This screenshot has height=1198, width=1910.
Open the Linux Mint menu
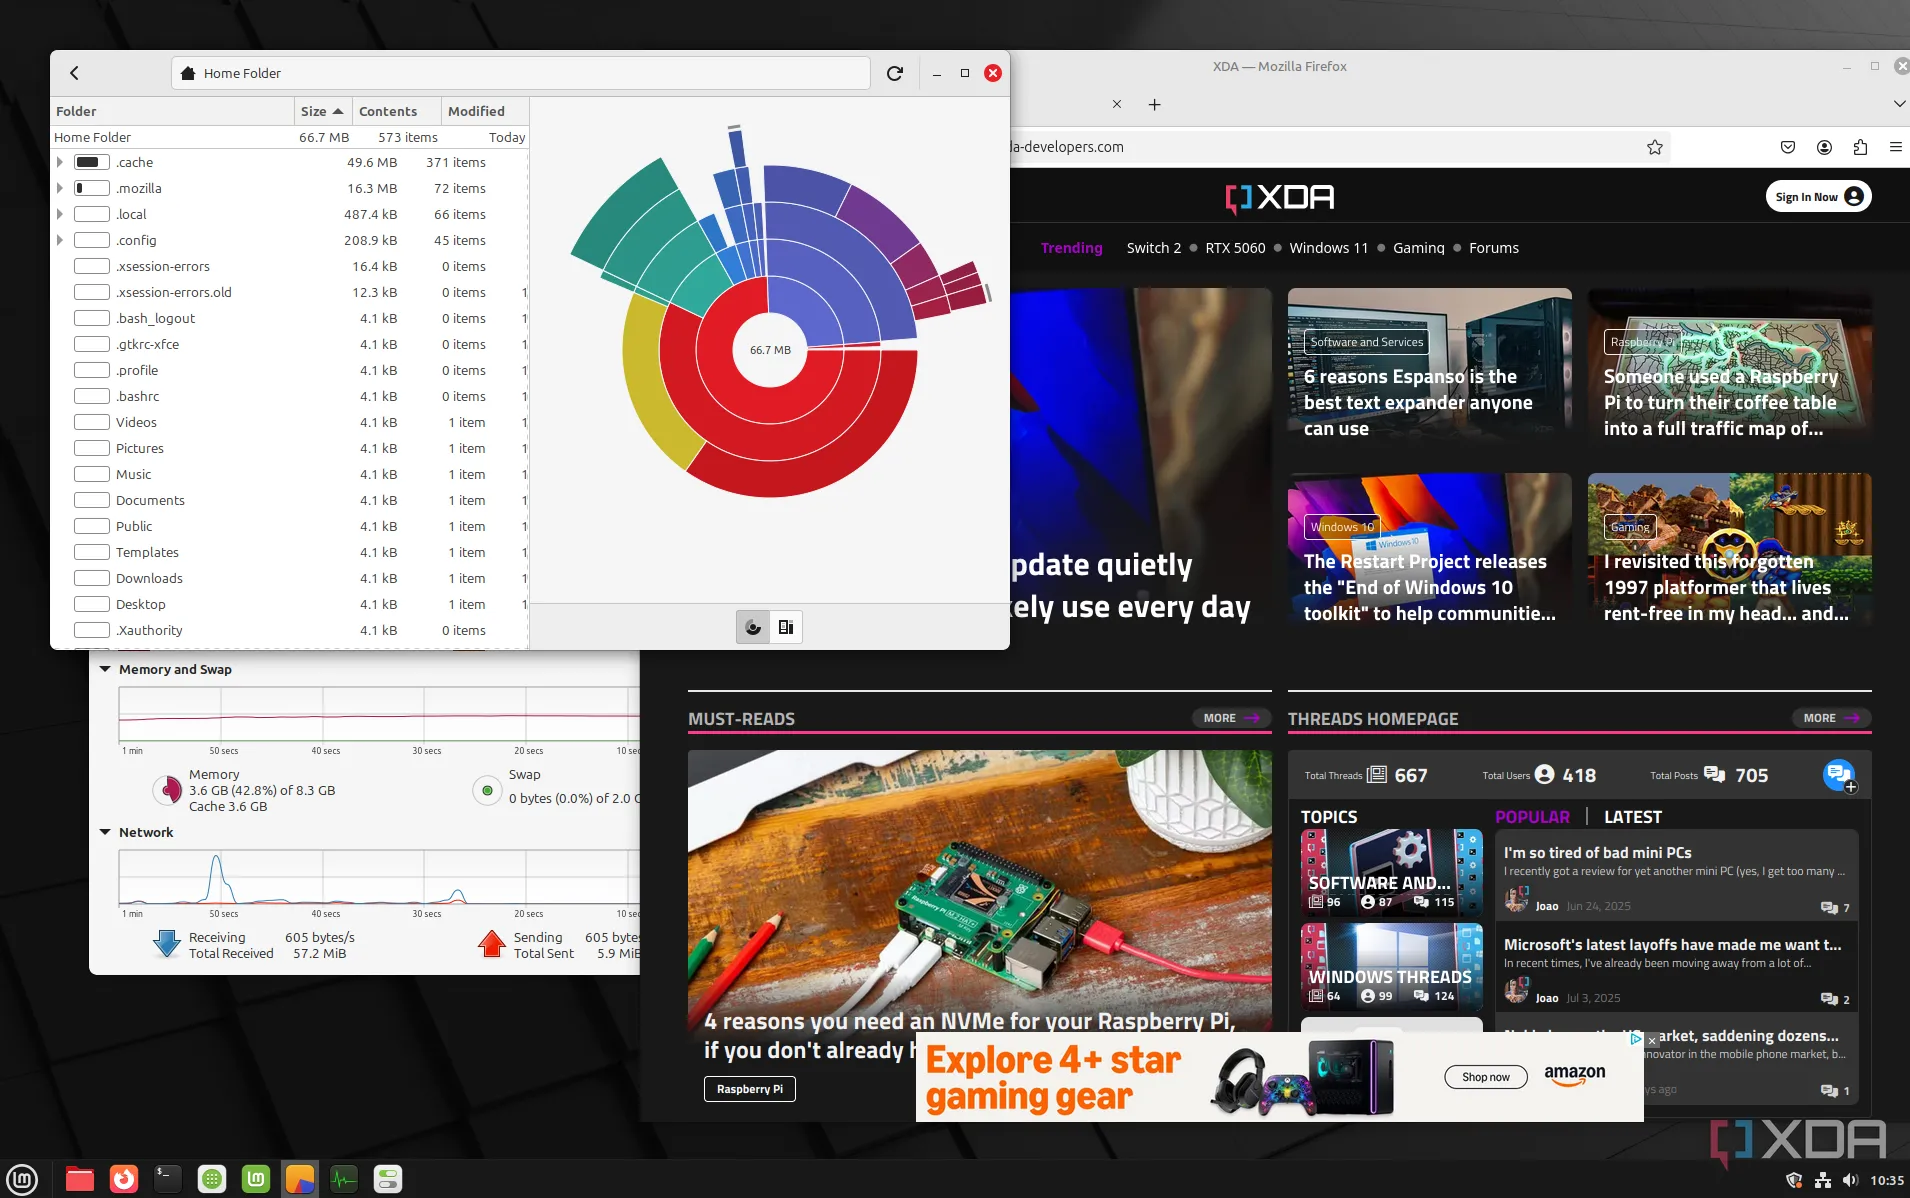(x=21, y=1179)
